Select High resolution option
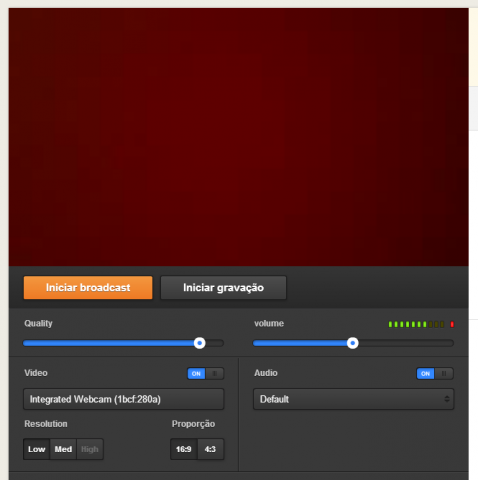Viewport: 478px width, 480px height. 90,449
